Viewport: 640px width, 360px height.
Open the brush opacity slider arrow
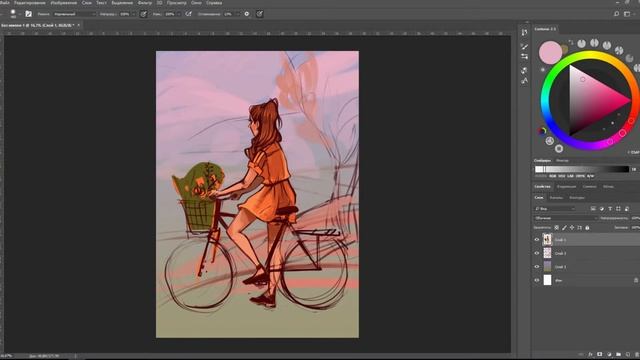pyautogui.click(x=133, y=14)
